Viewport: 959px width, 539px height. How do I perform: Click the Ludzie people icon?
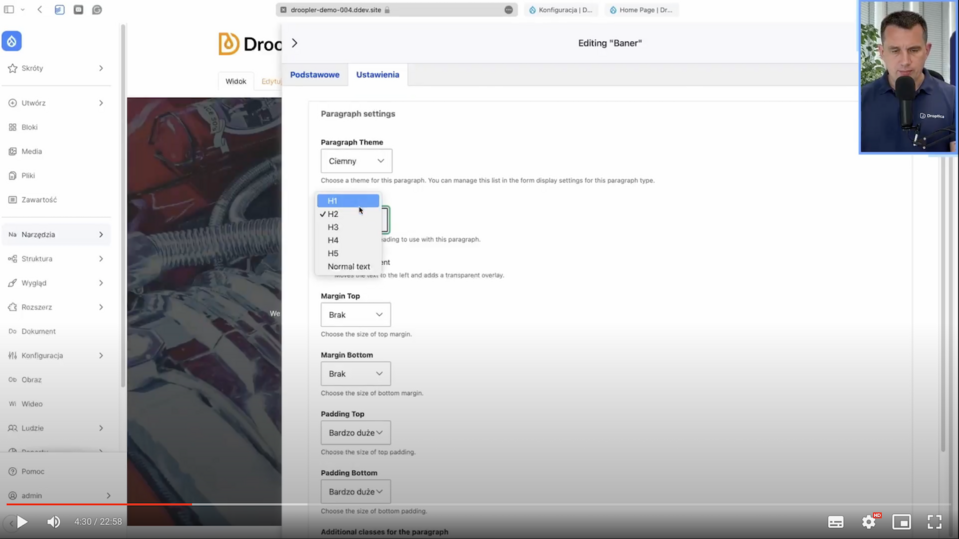[x=12, y=428]
